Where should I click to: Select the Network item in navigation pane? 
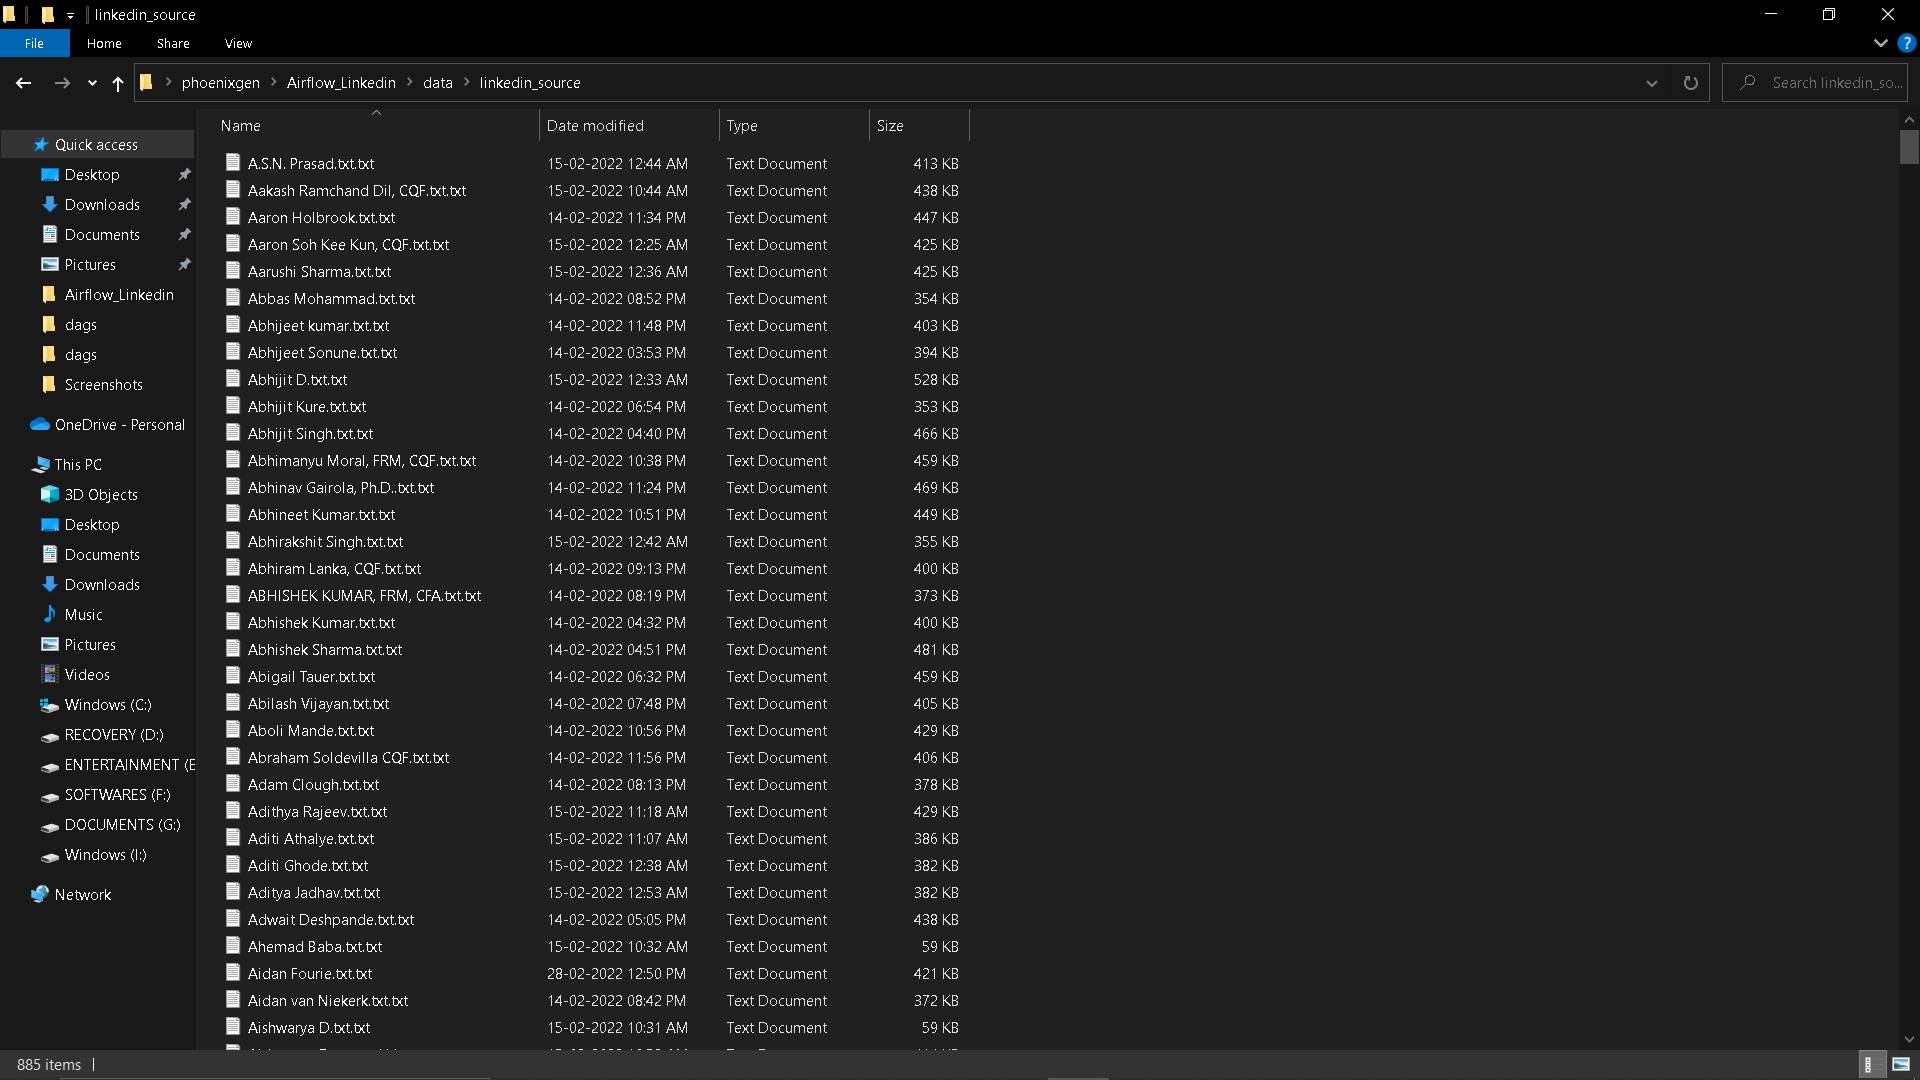(83, 894)
